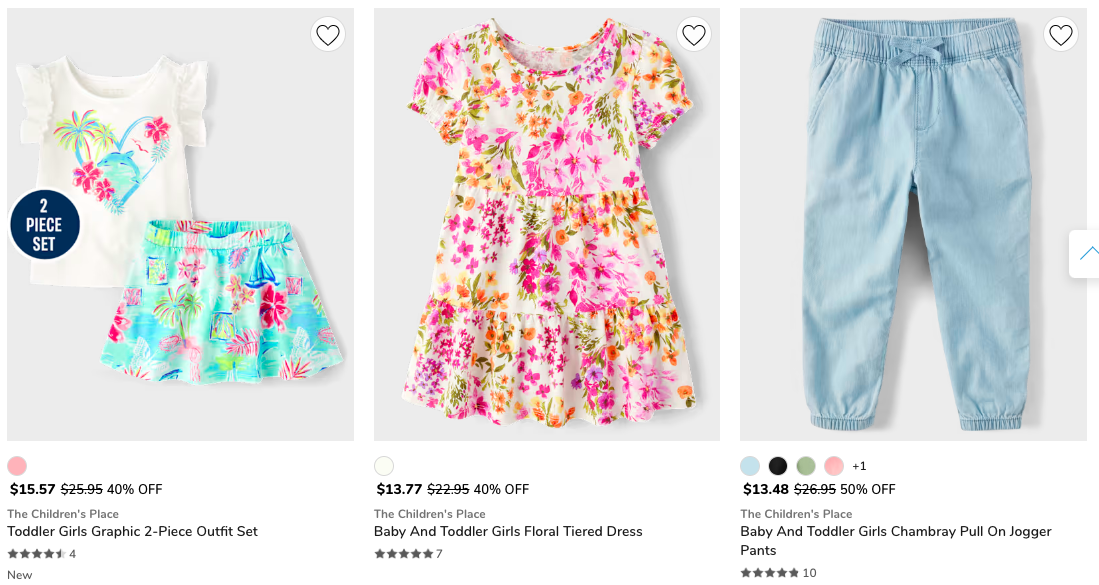Image resolution: width=1099 pixels, height=585 pixels.
Task: Pick green swatch for Jogger Pants
Action: point(806,466)
